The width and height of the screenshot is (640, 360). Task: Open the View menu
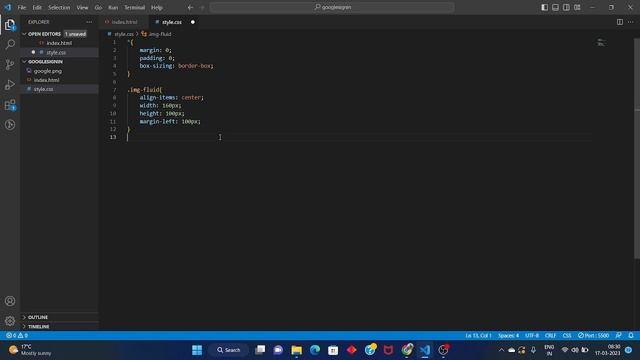(82, 7)
